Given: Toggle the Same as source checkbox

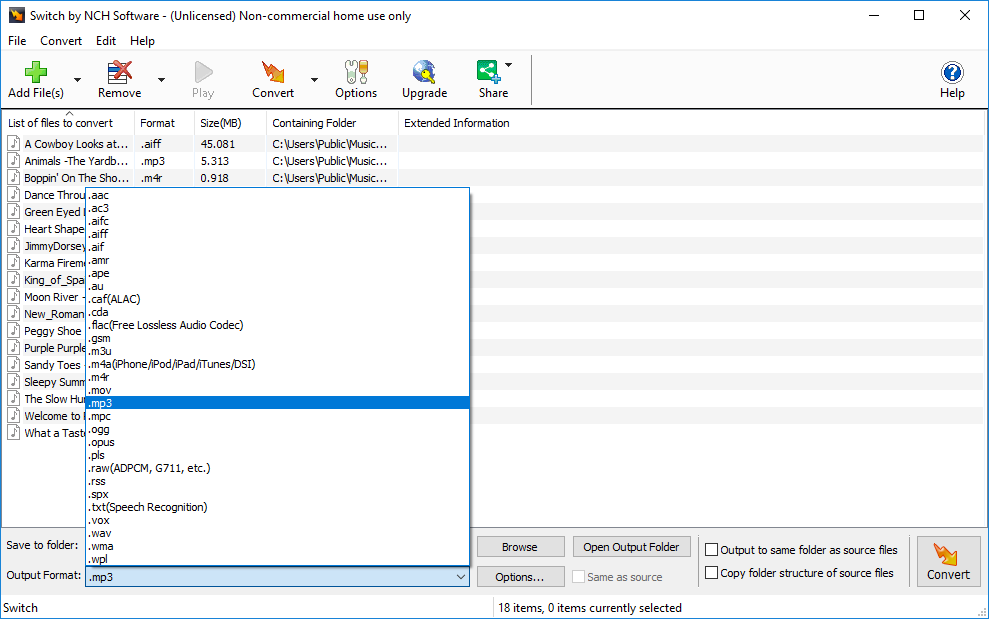Looking at the screenshot, I should (578, 577).
